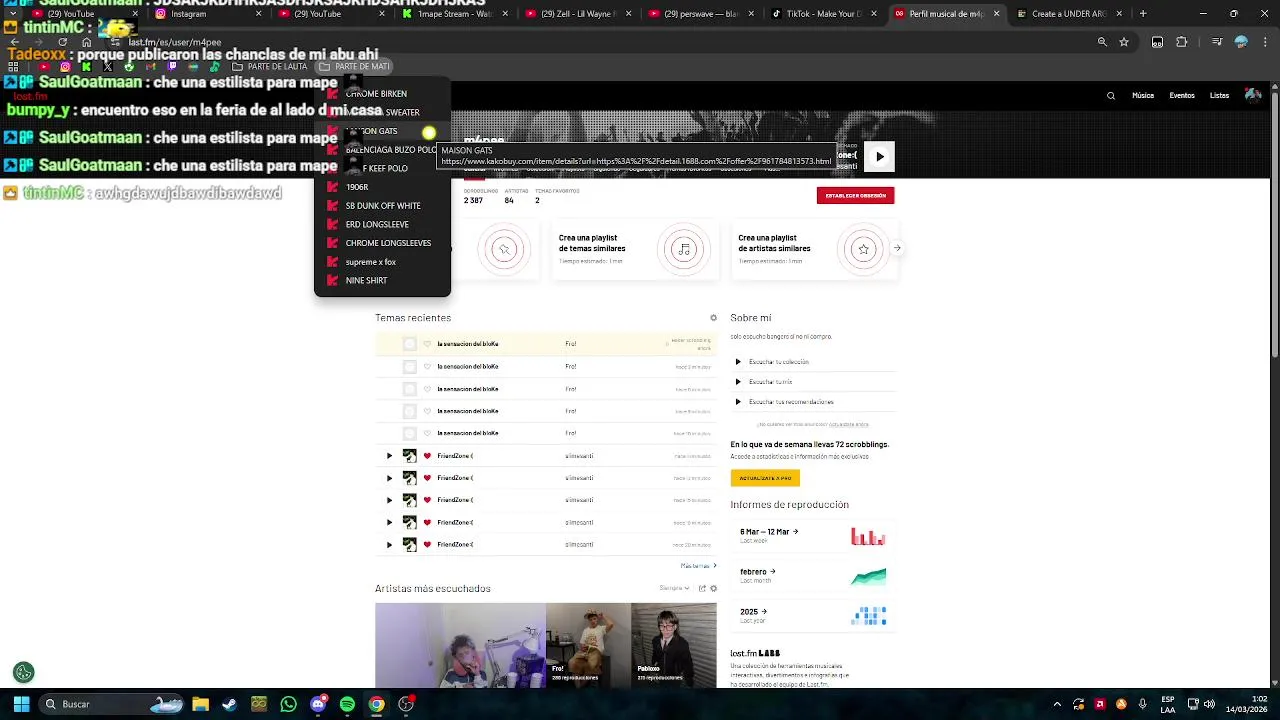Open the BALENCIAGA BUZO POLO bookmark

pos(382,150)
